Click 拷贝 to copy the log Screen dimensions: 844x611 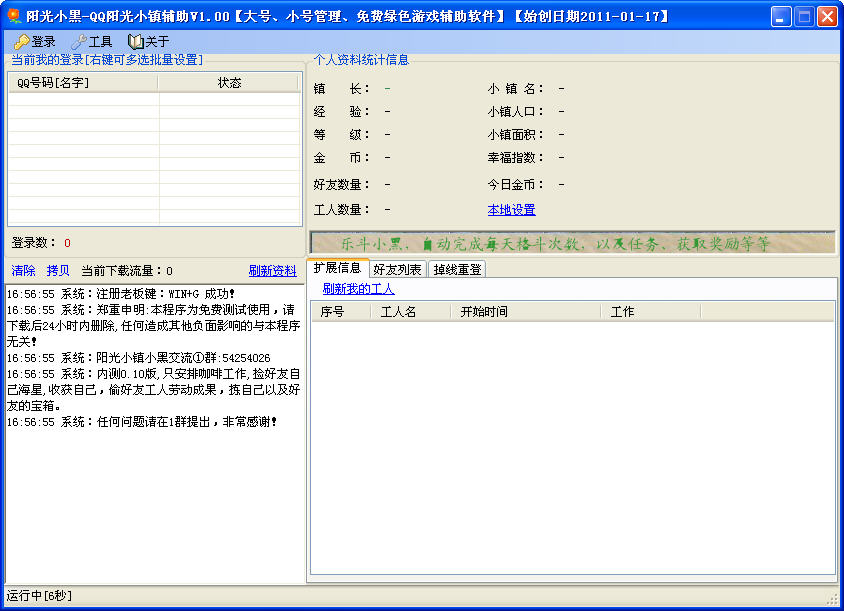(58, 271)
